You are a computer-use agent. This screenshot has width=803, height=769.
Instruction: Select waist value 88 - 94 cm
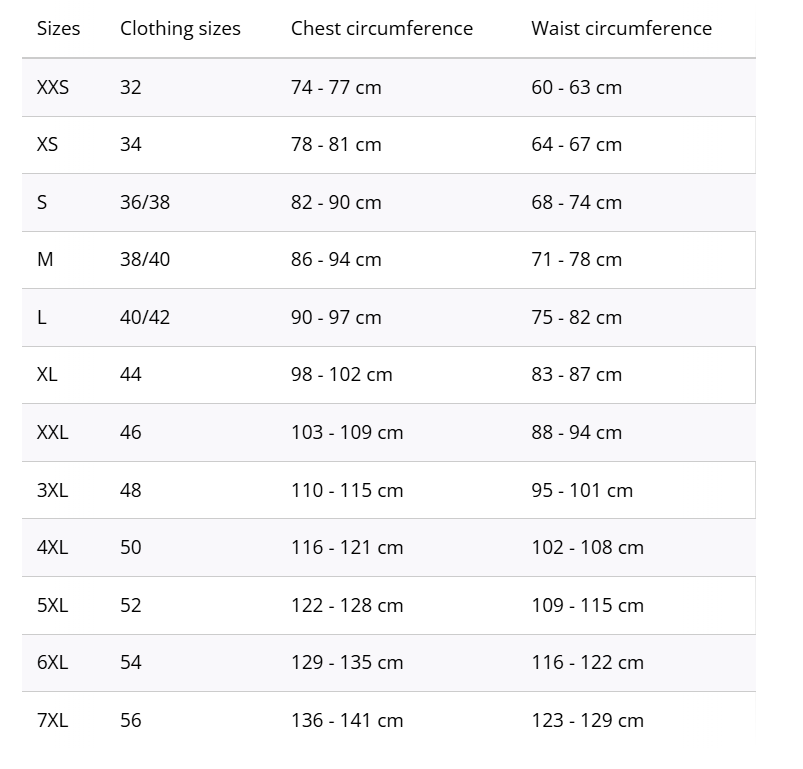(x=576, y=432)
